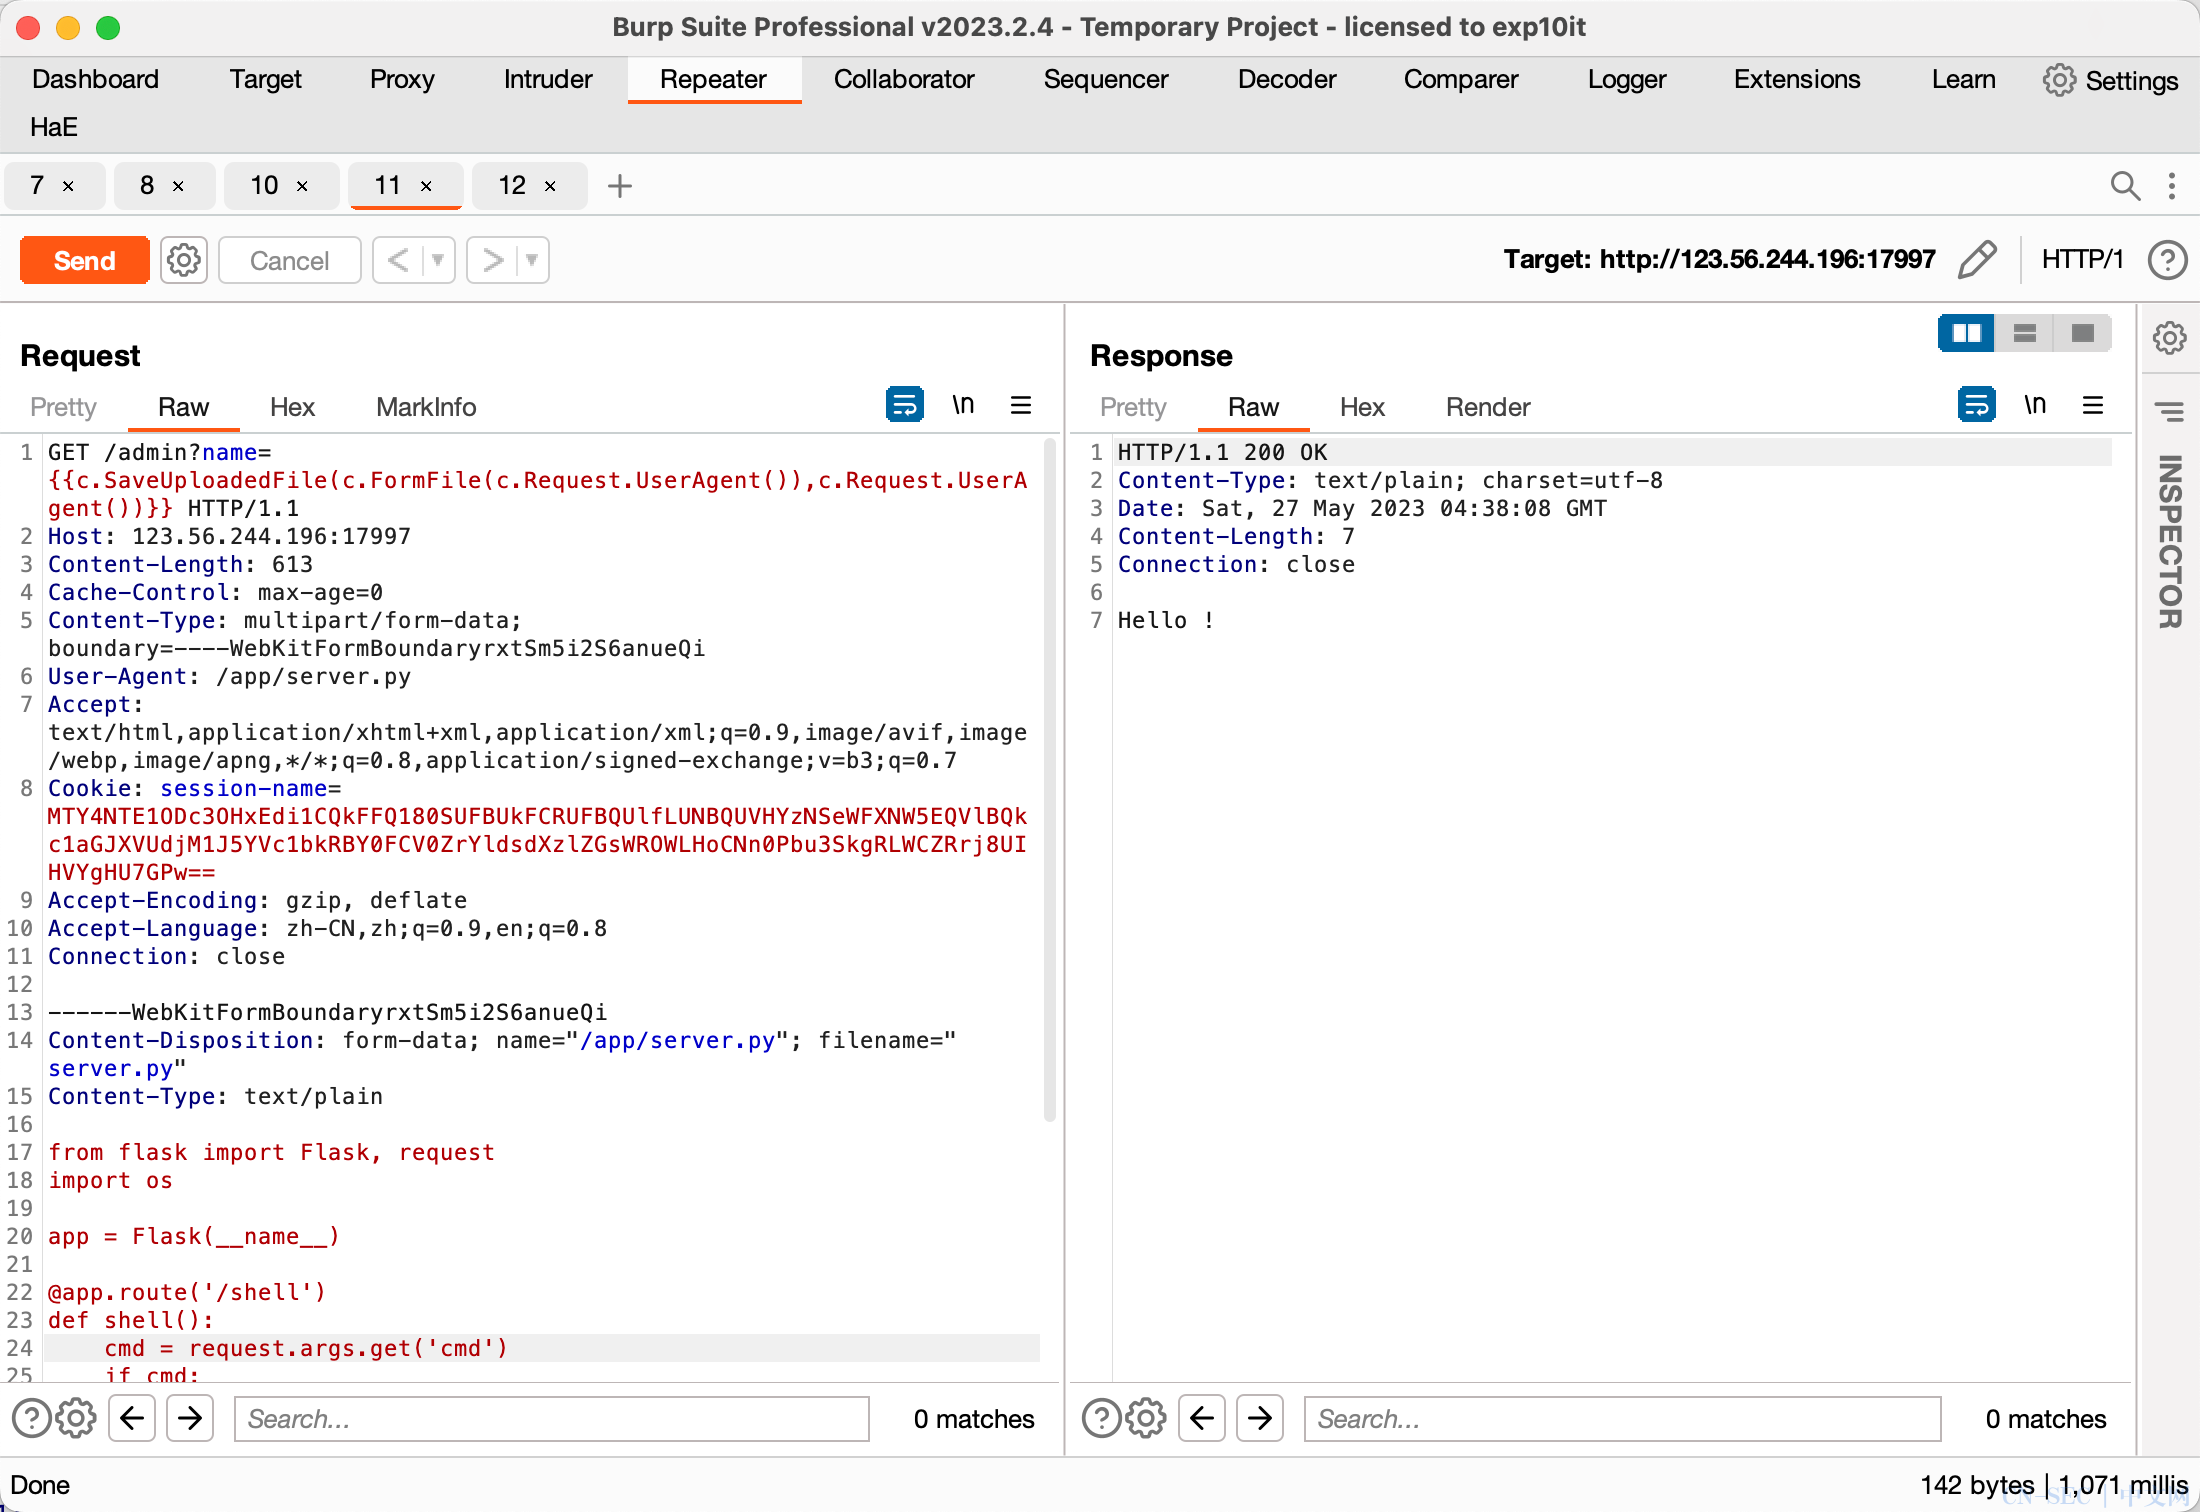
Task: Open response editor hamburger menu
Action: 2093,405
